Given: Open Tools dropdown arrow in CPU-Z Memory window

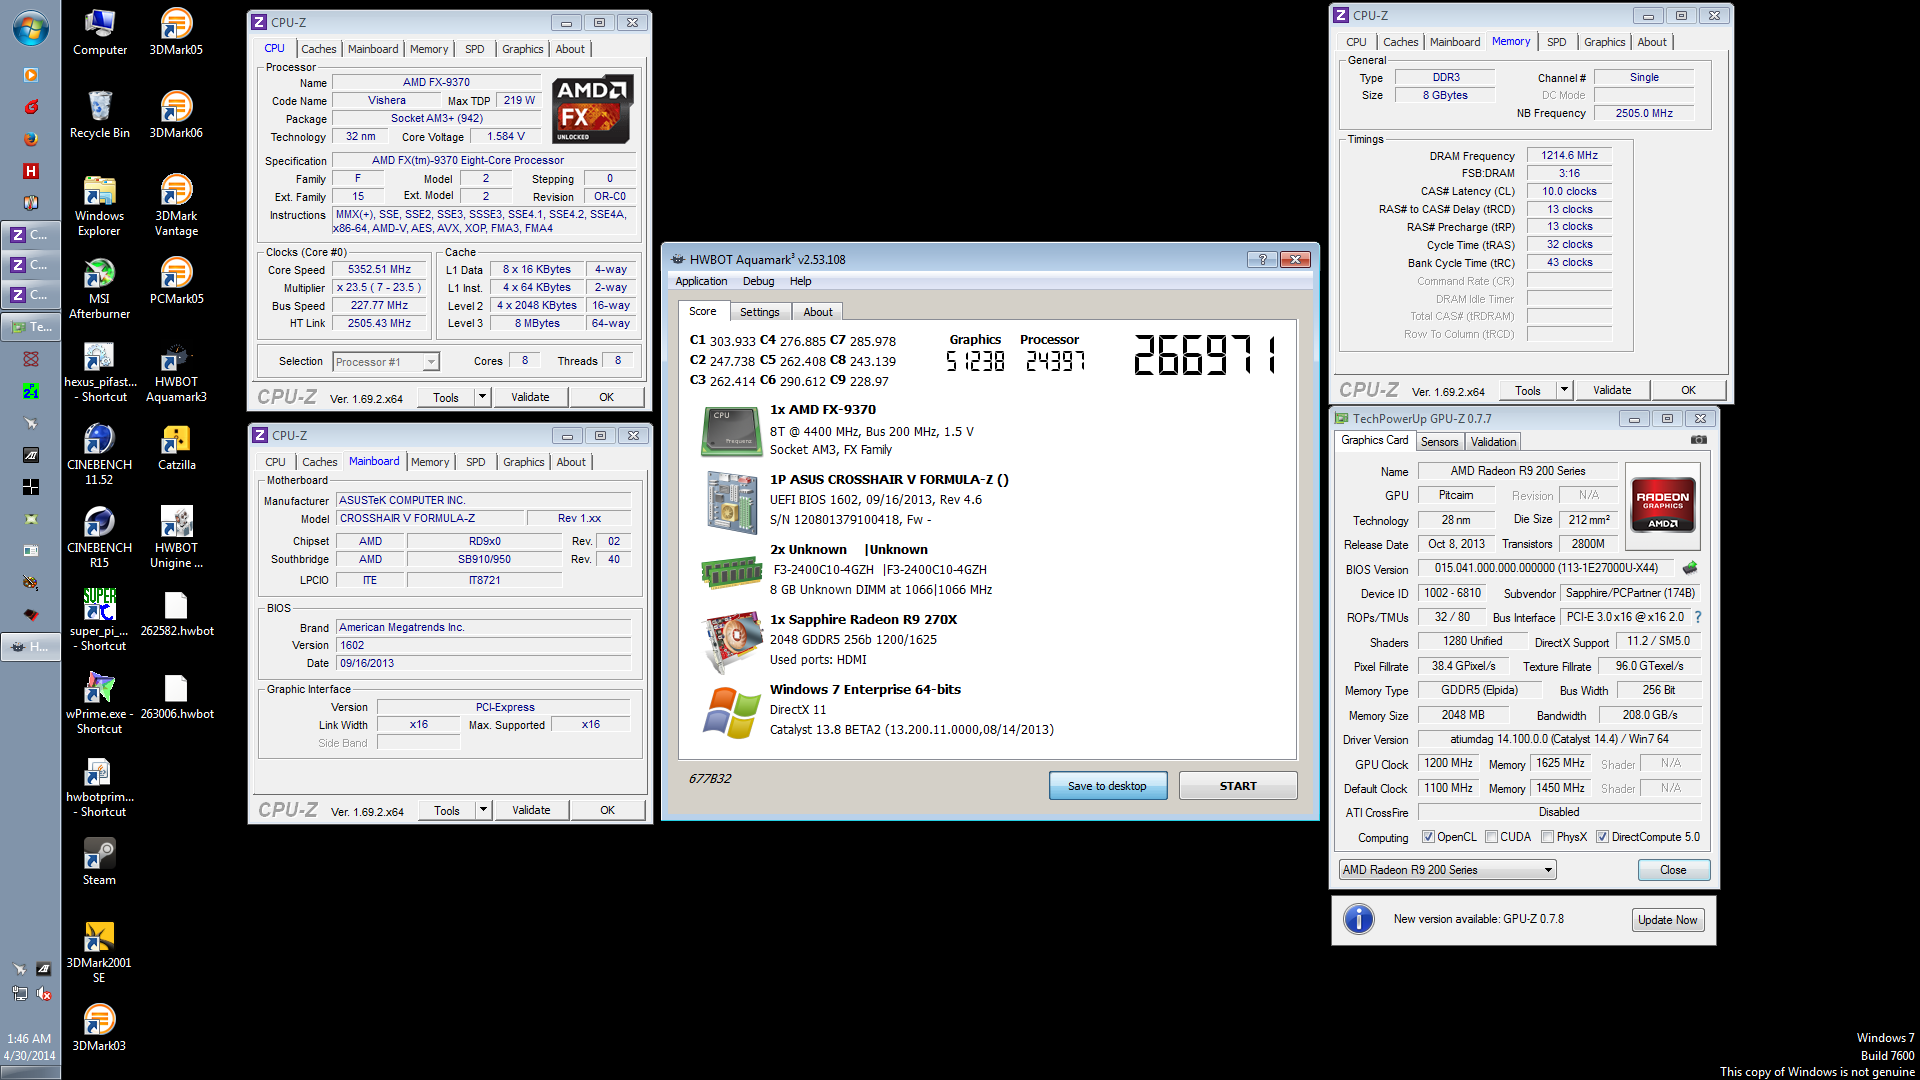Looking at the screenshot, I should (1564, 390).
